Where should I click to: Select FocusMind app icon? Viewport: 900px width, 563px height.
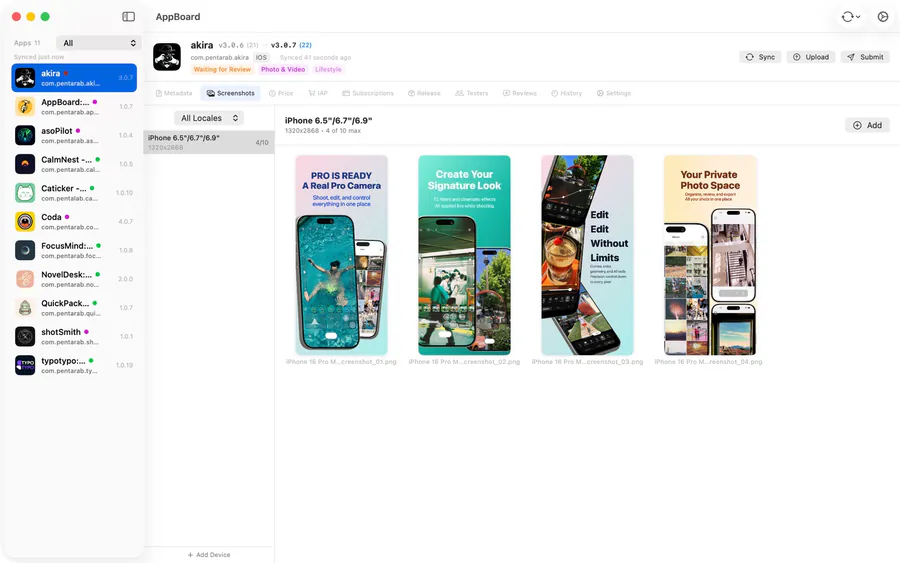coord(25,250)
